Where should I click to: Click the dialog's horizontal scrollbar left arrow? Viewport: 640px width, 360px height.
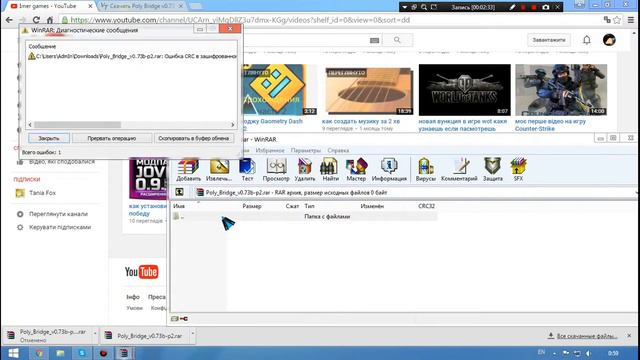30,125
